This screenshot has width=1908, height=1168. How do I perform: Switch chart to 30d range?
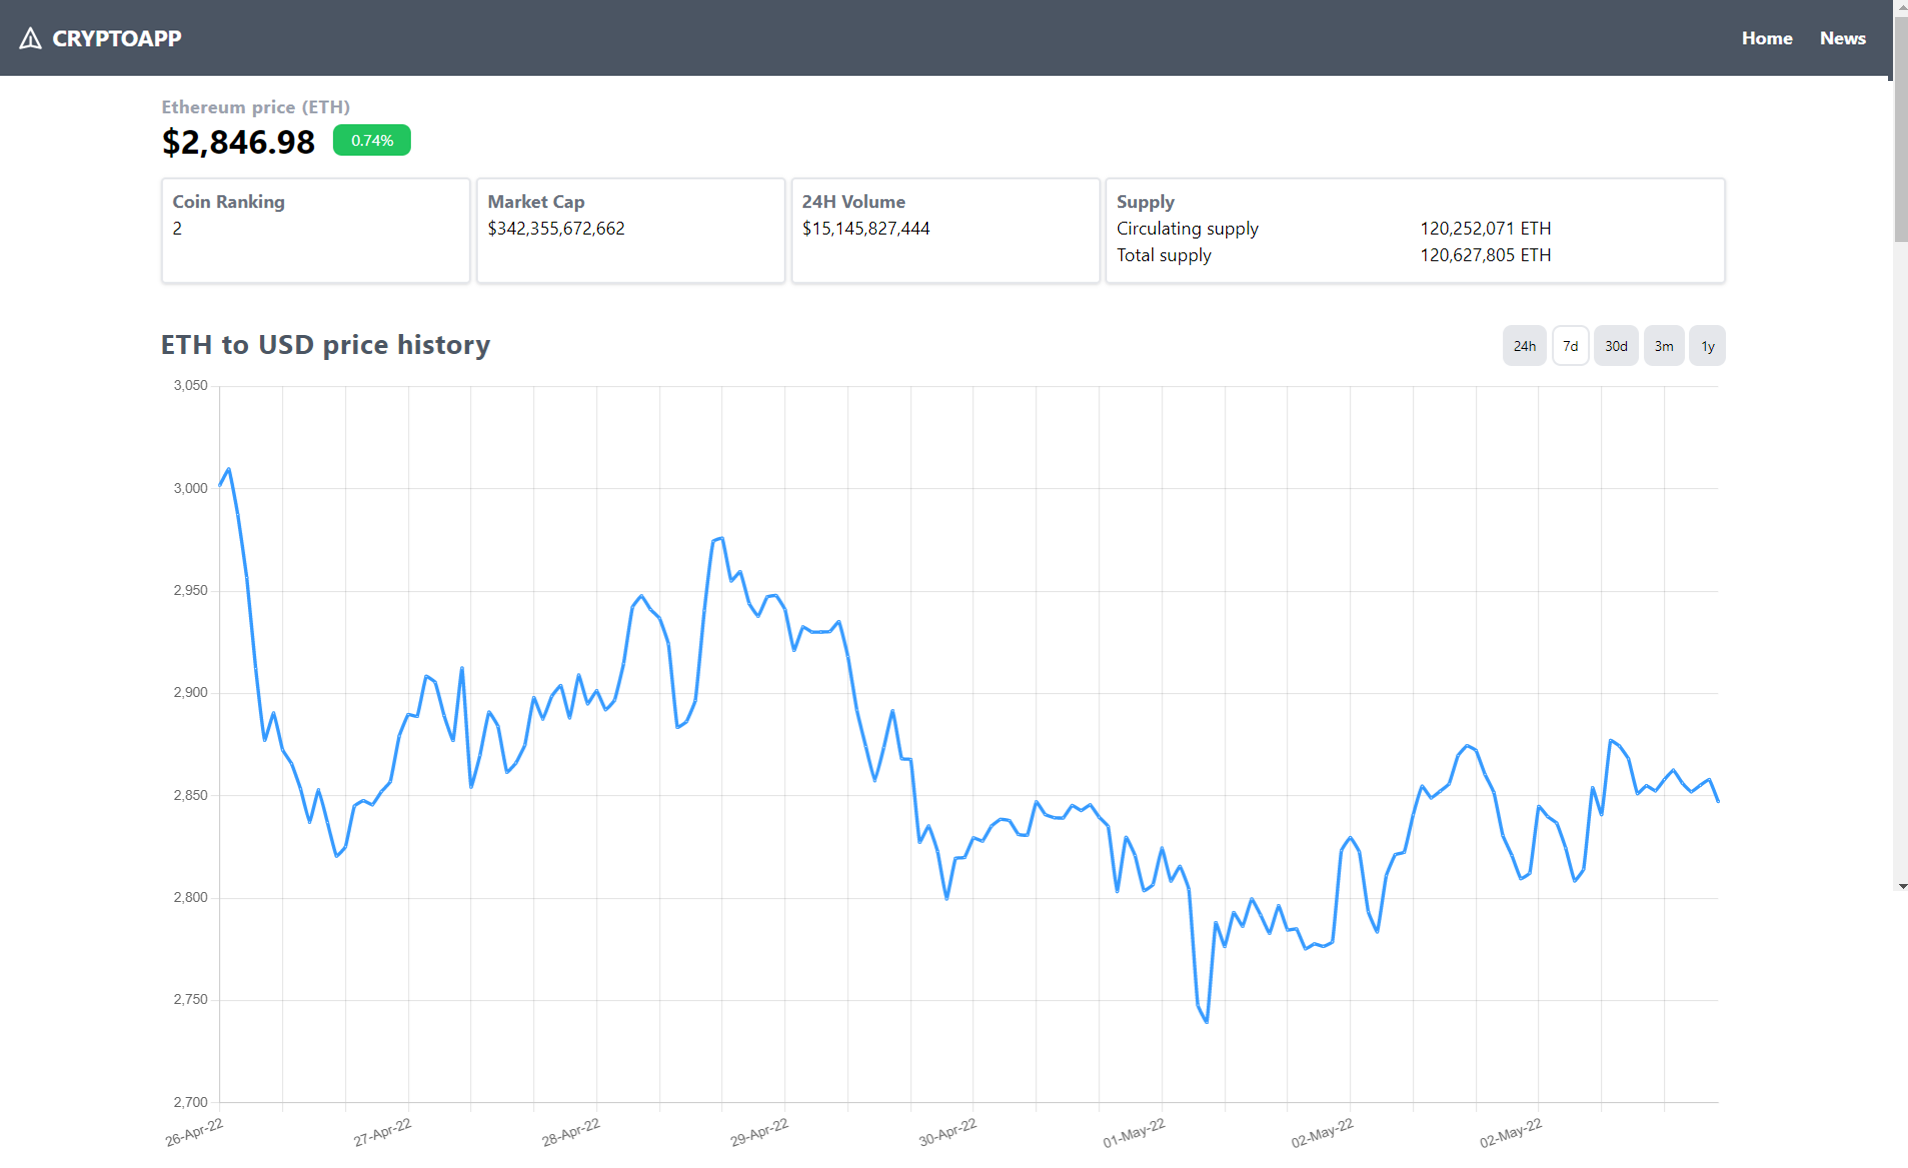(1615, 346)
